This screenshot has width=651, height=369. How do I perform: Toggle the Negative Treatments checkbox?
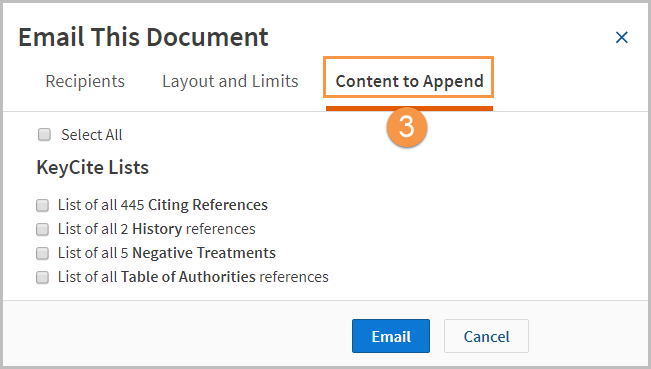coord(42,253)
